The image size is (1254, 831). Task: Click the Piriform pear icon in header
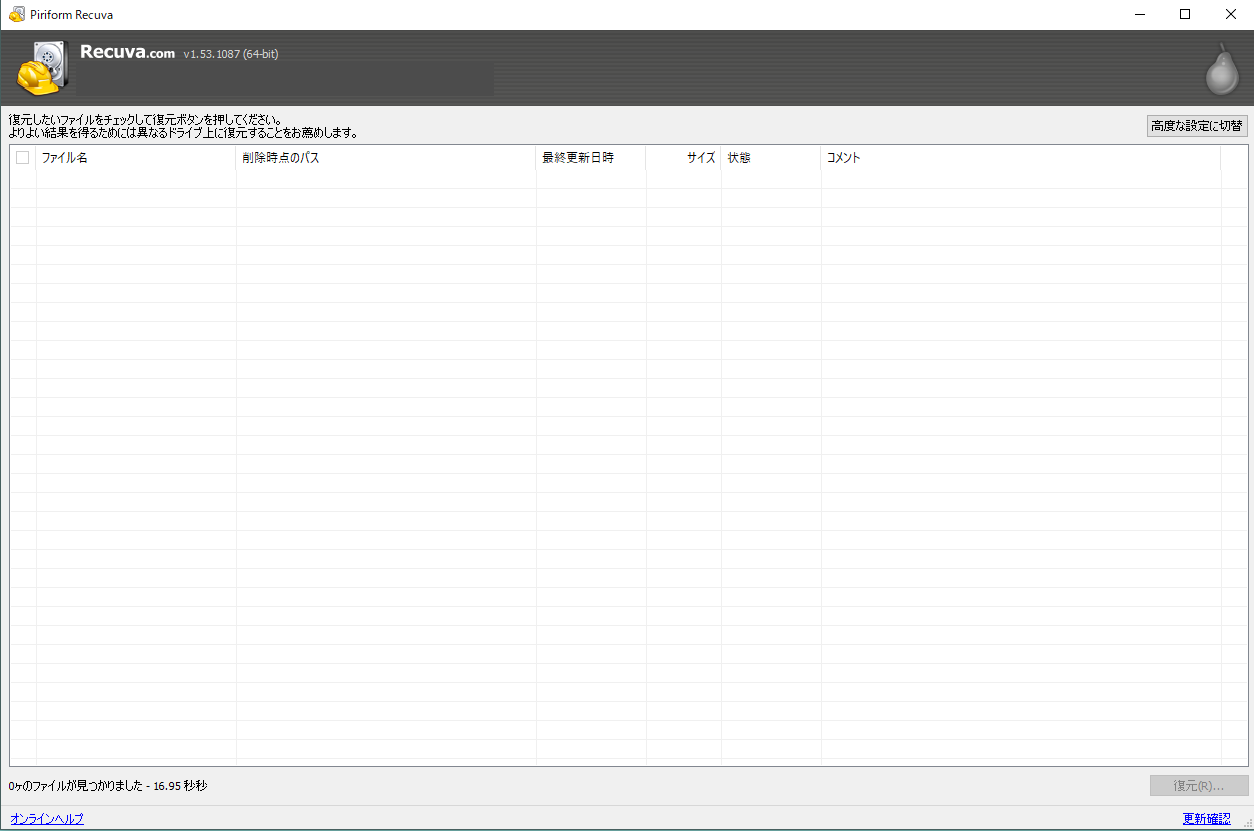click(x=1220, y=70)
